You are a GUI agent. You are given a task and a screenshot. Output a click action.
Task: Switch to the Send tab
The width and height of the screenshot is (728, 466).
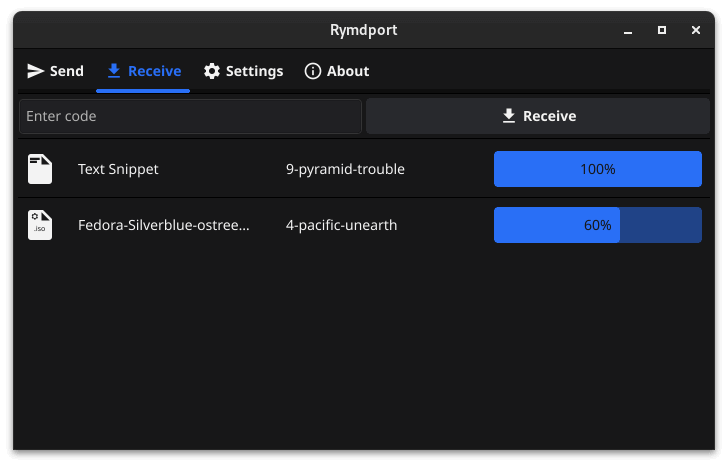[55, 71]
